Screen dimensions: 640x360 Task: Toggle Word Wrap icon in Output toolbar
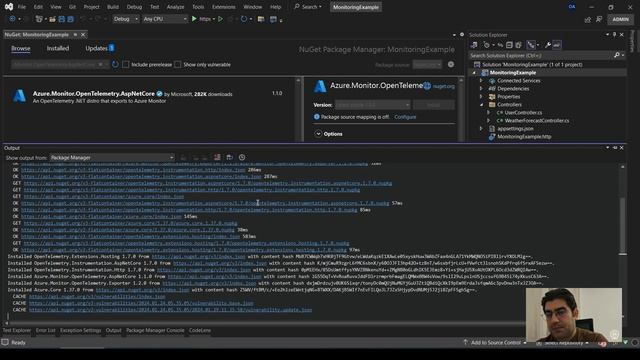click(229, 157)
